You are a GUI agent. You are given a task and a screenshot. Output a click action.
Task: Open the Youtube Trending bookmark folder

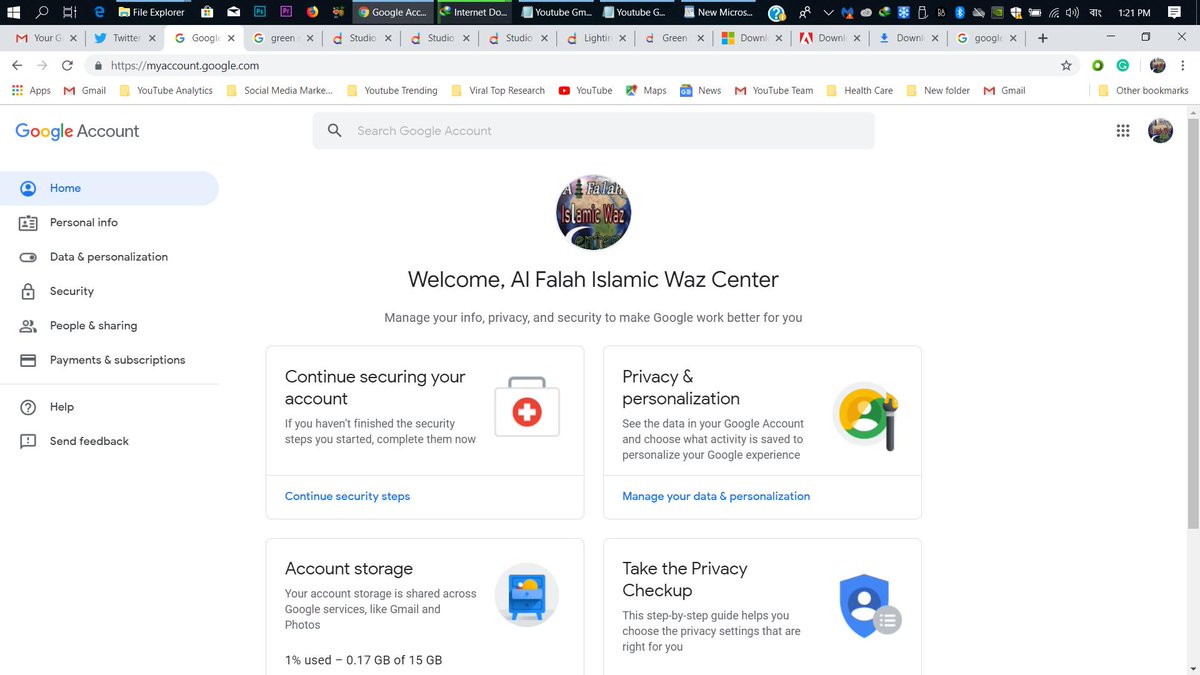[x=392, y=90]
